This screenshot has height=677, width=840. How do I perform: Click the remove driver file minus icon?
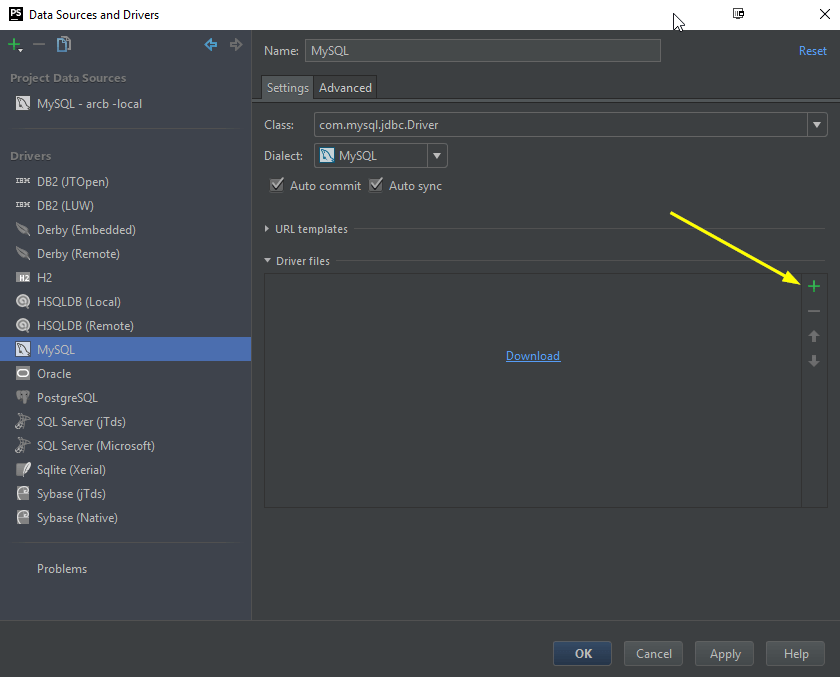[814, 311]
